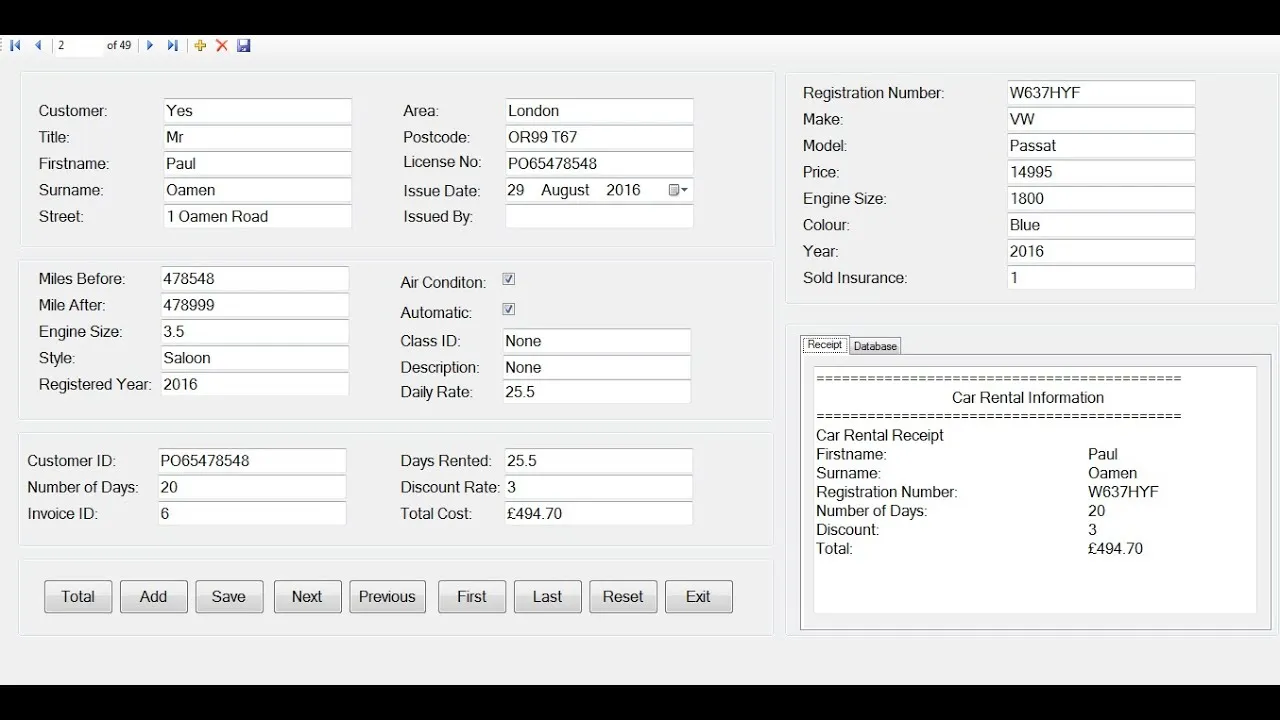Edit Registration Number field W637HYF
The width and height of the screenshot is (1280, 720).
point(1101,93)
